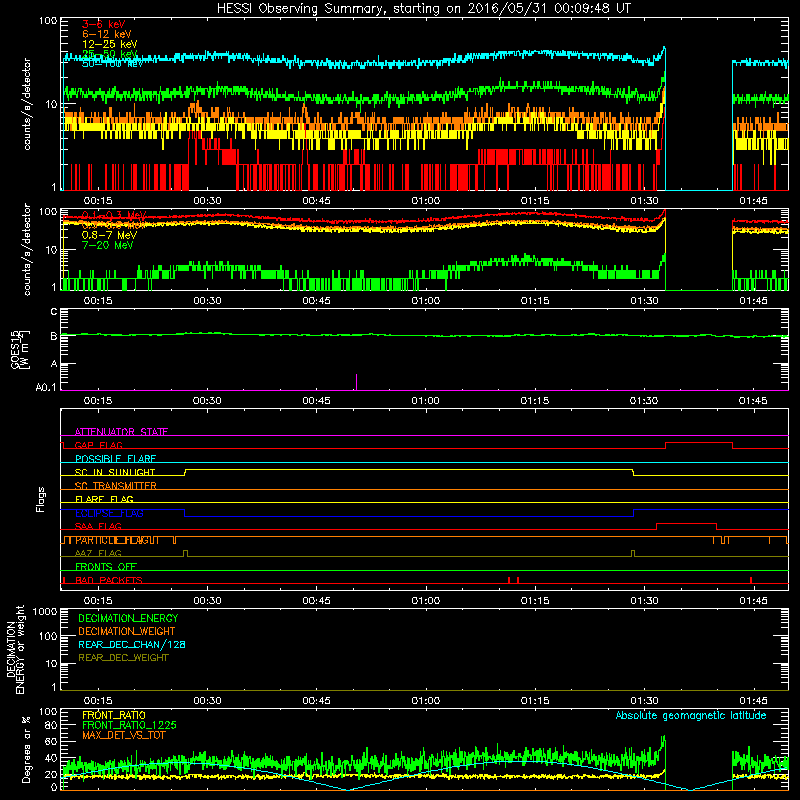Viewport: 800px width, 800px height.
Task: Select the SC_TRANSMITTER flag label
Action: tap(116, 486)
